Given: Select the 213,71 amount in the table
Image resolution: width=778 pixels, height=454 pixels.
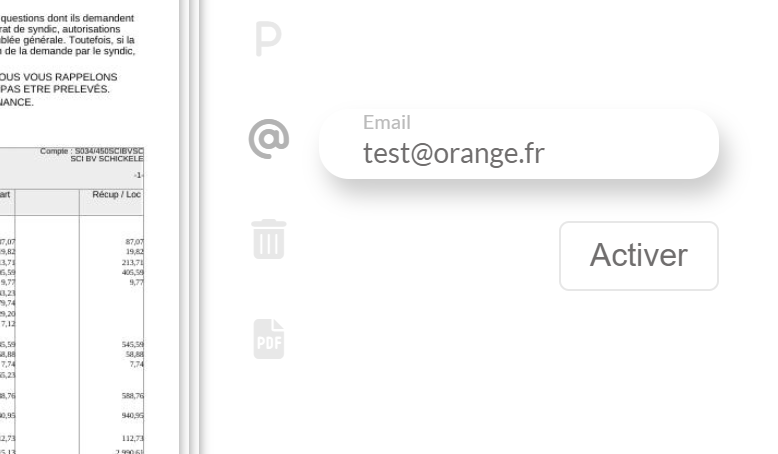Looking at the screenshot, I should (x=132, y=262).
